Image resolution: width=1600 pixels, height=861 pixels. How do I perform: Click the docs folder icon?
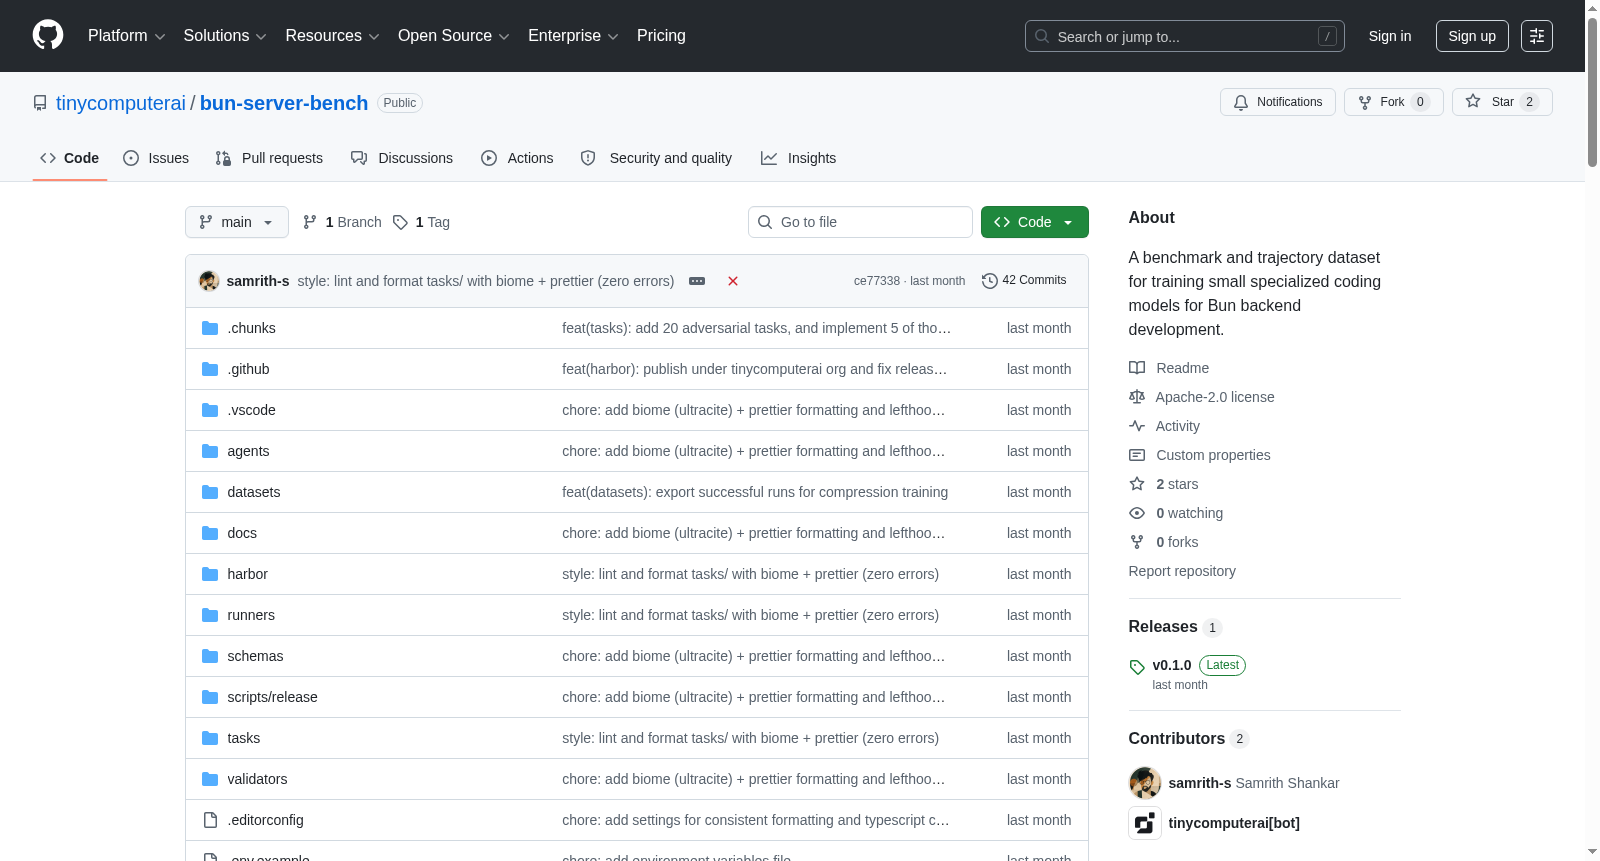[x=210, y=533]
